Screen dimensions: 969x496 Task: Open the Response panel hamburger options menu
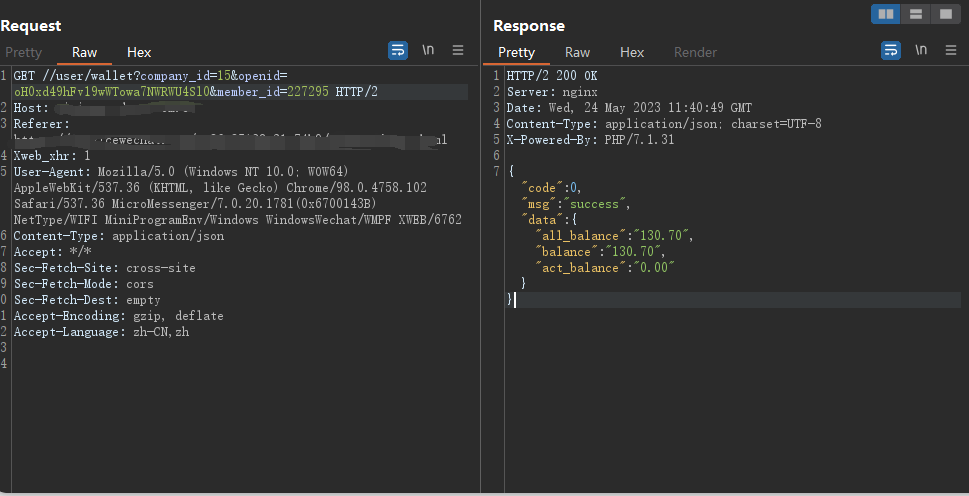[951, 50]
